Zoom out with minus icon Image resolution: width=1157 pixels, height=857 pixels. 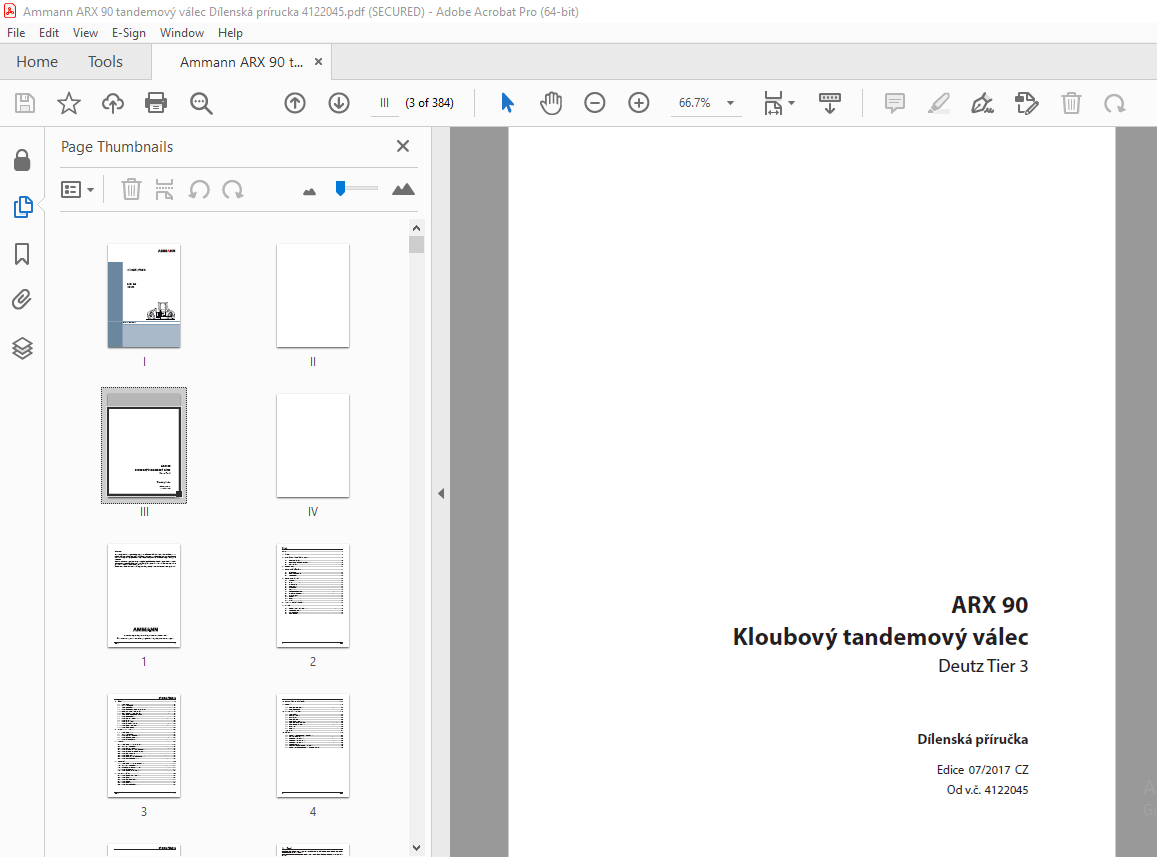point(595,103)
